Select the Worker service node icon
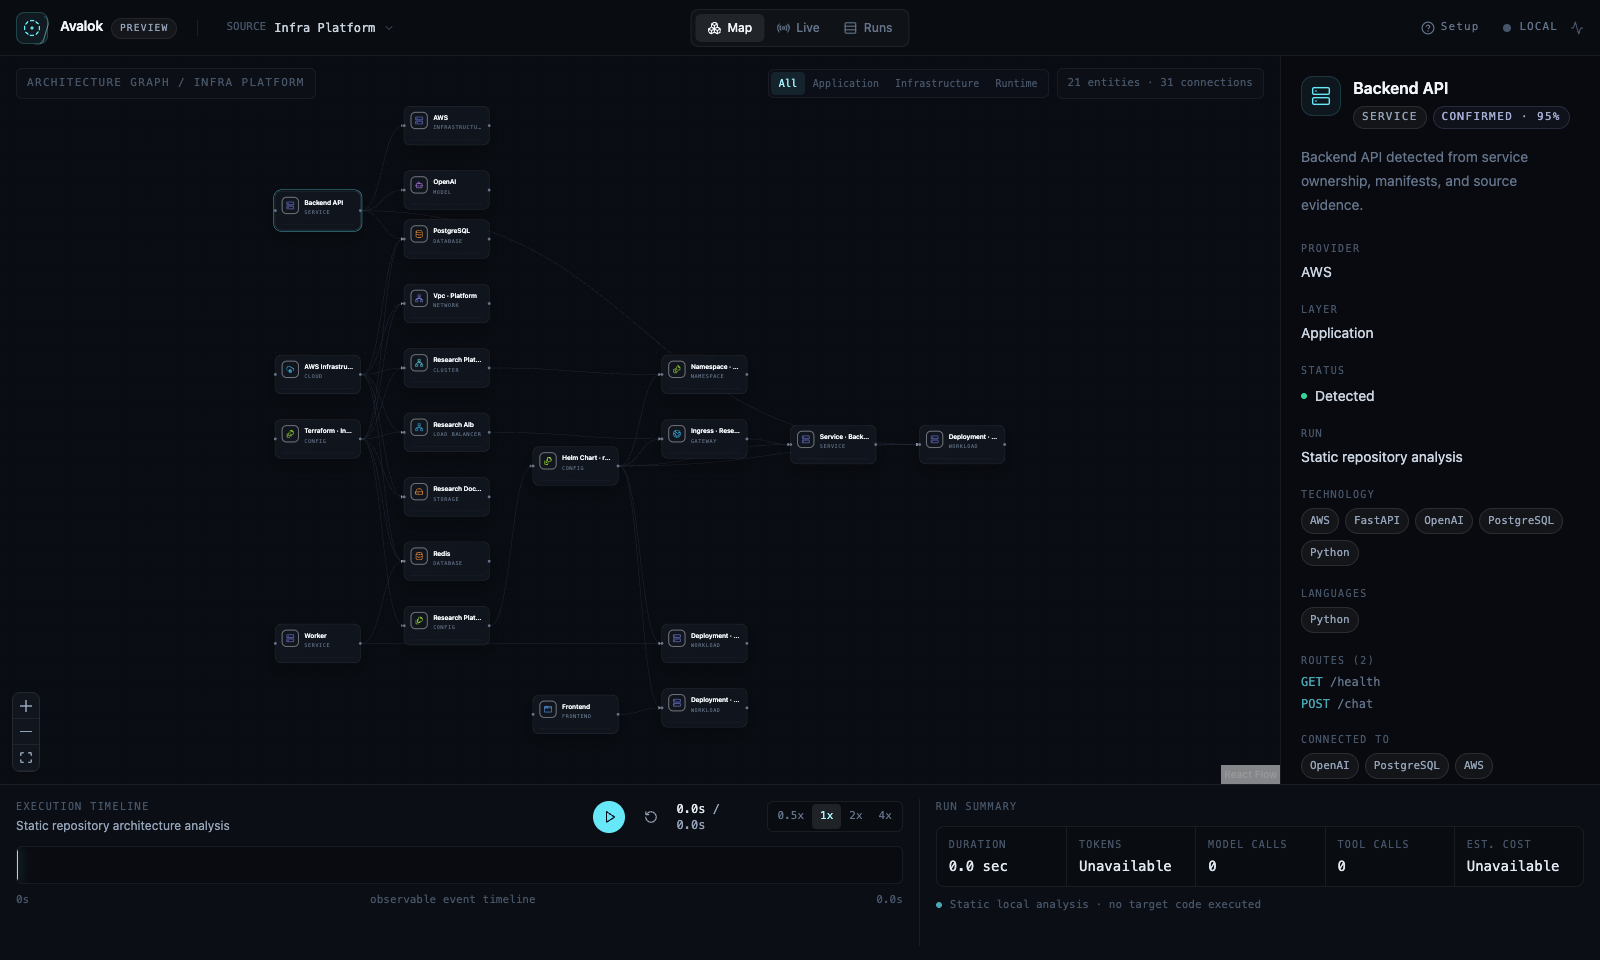Viewport: 1600px width, 960px height. tap(290, 638)
